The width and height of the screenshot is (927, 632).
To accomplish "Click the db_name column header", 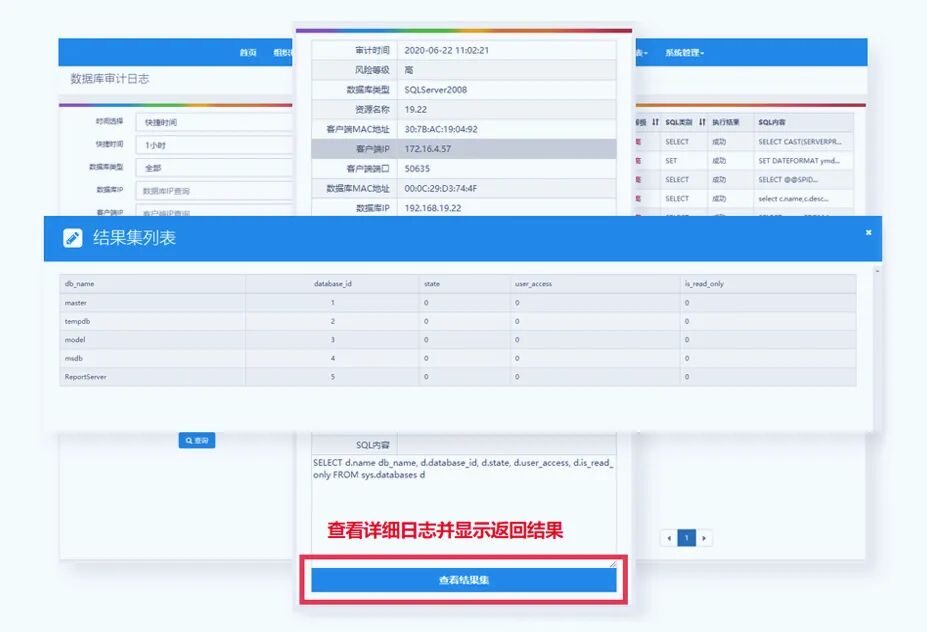I will point(79,283).
